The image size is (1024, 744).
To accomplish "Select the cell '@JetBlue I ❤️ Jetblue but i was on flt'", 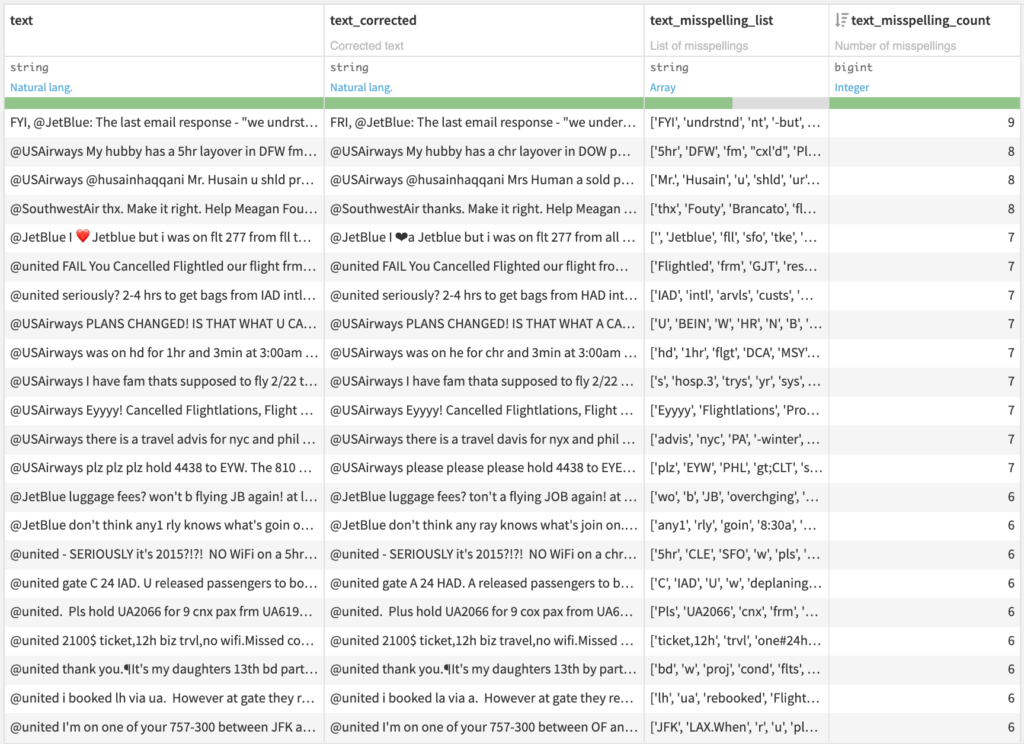I will pos(164,238).
